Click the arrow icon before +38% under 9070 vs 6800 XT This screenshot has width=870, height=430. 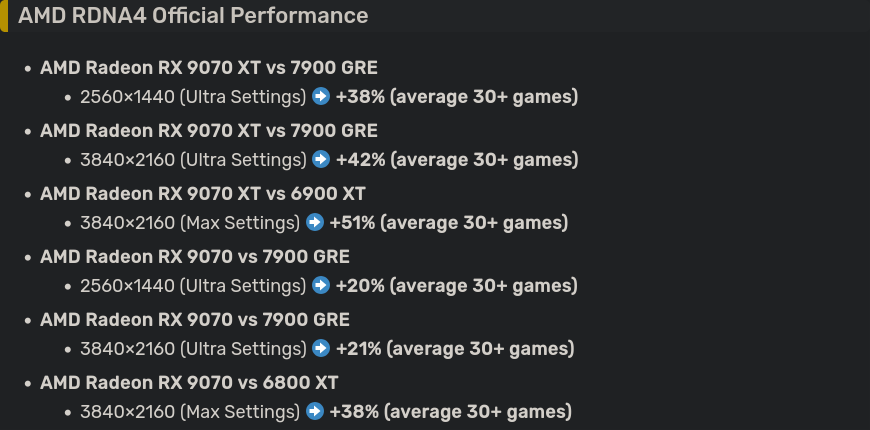[315, 412]
